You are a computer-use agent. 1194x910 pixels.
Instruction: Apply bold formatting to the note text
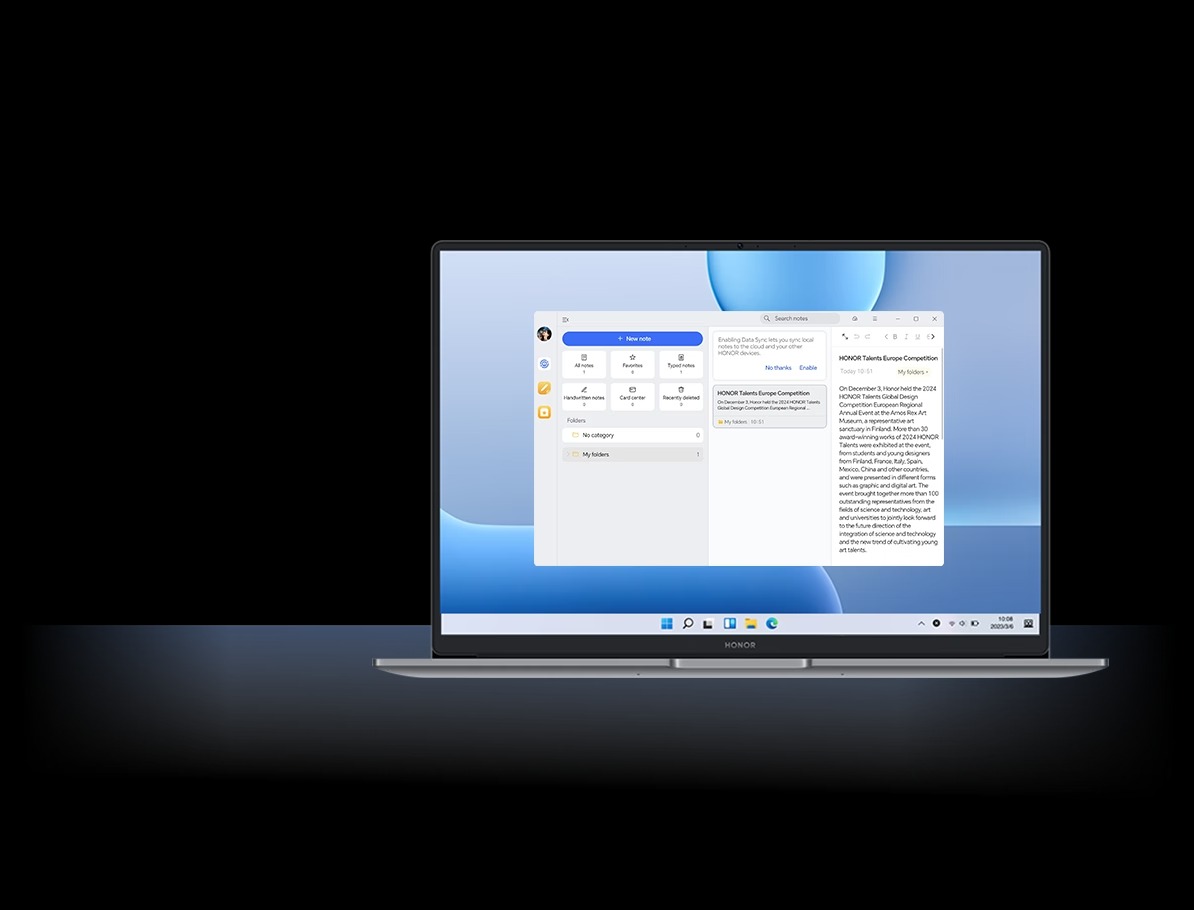point(895,337)
